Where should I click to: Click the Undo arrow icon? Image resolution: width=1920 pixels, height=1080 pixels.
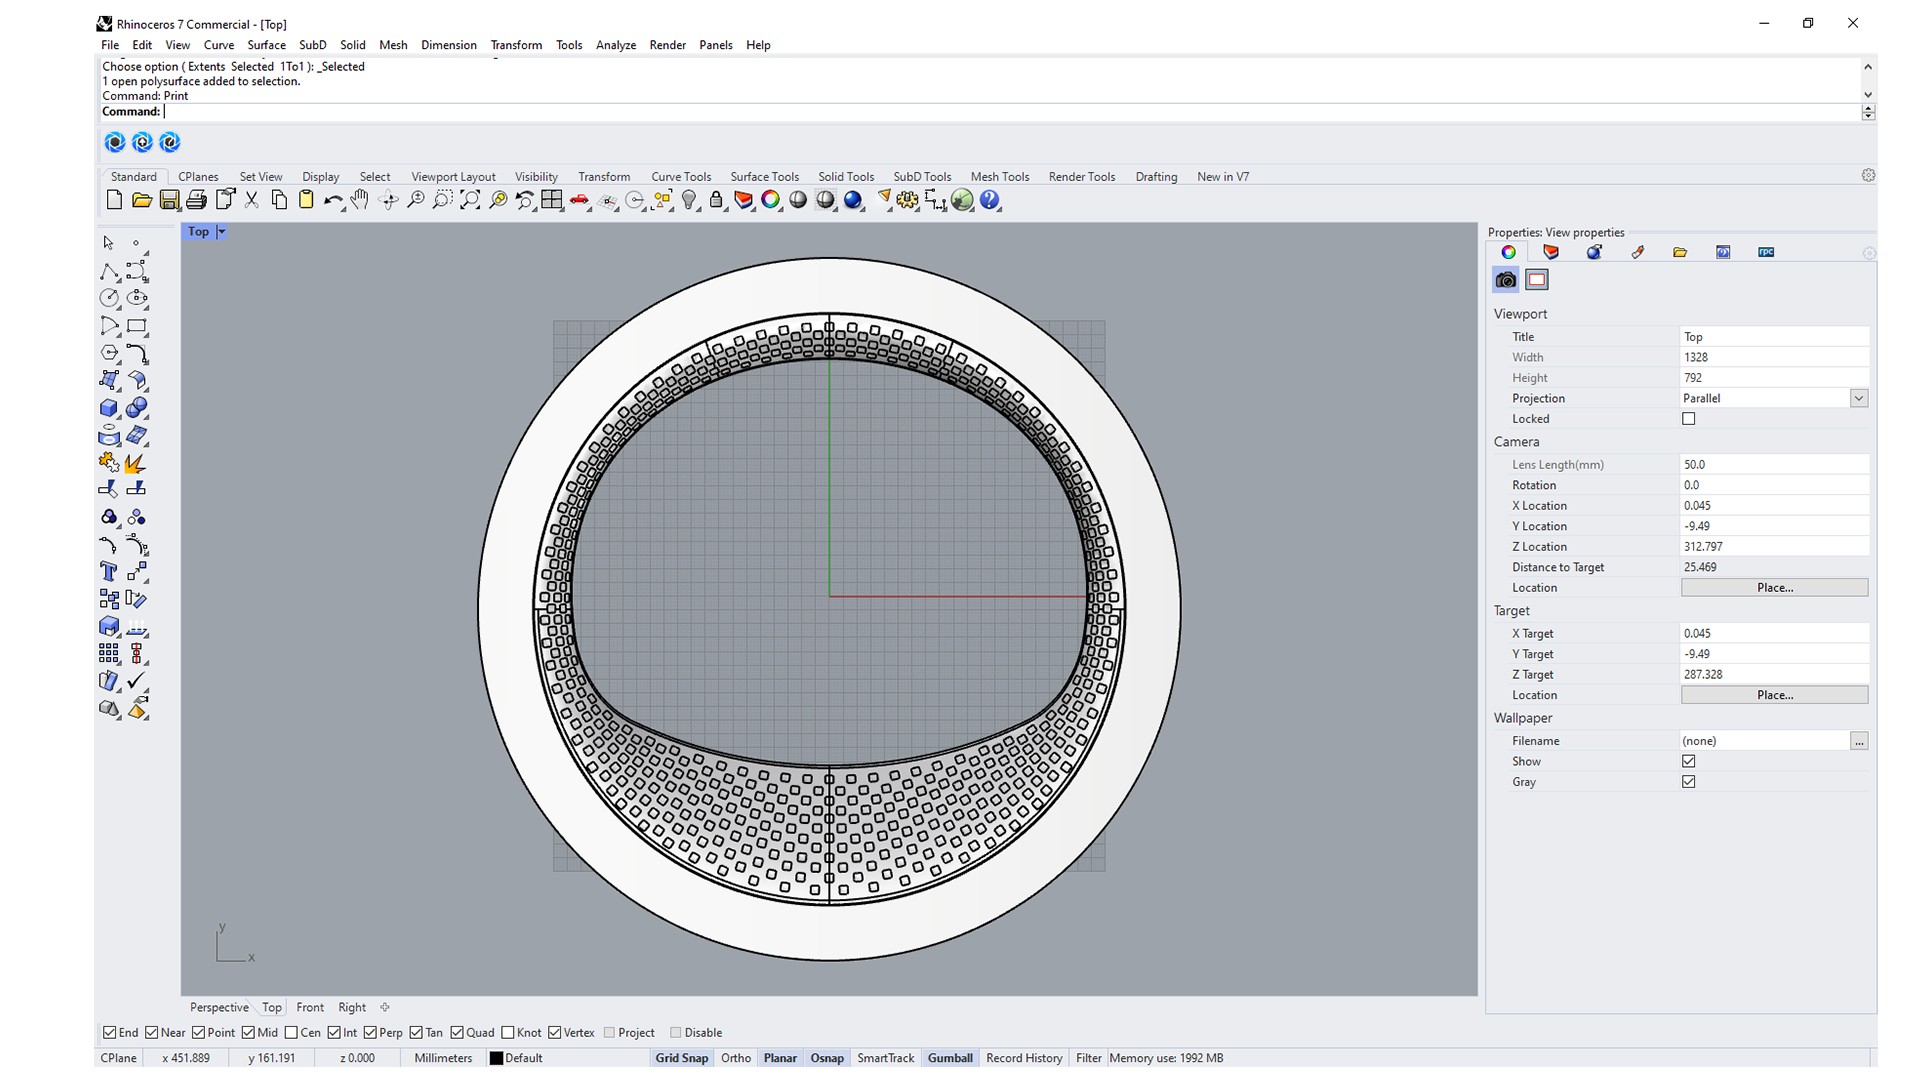[332, 200]
